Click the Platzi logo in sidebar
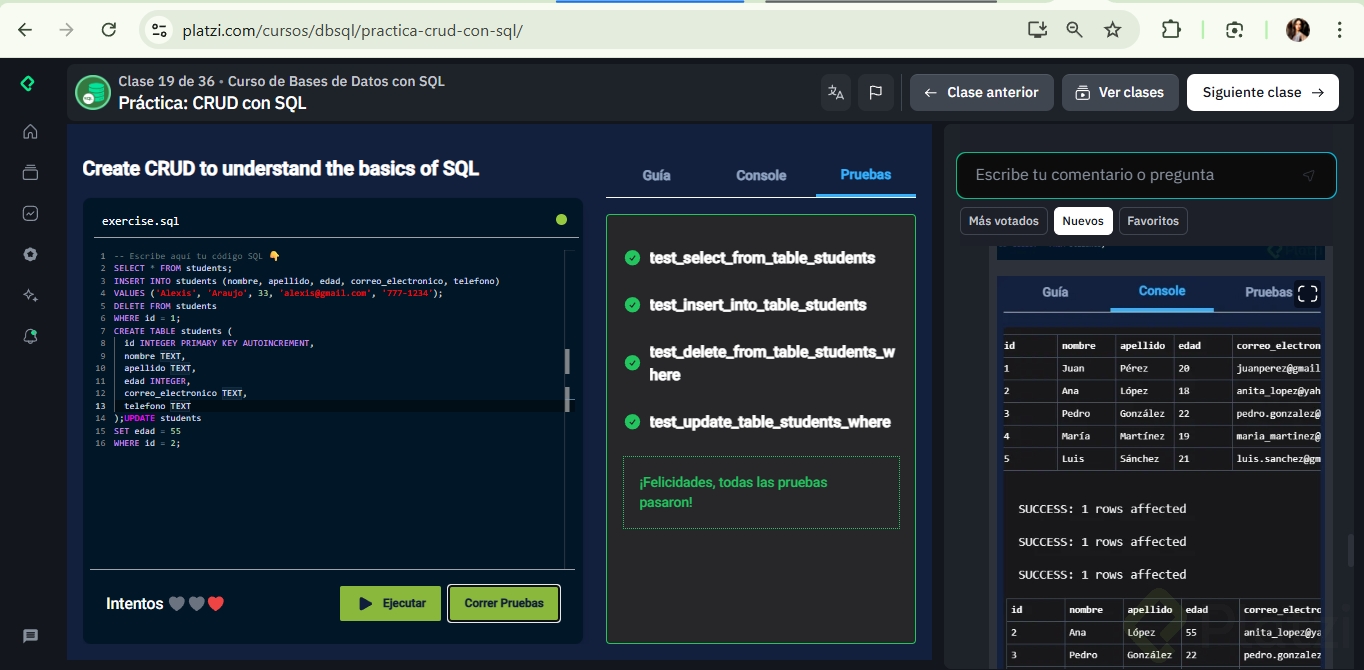The height and width of the screenshot is (670, 1364). coord(29,84)
